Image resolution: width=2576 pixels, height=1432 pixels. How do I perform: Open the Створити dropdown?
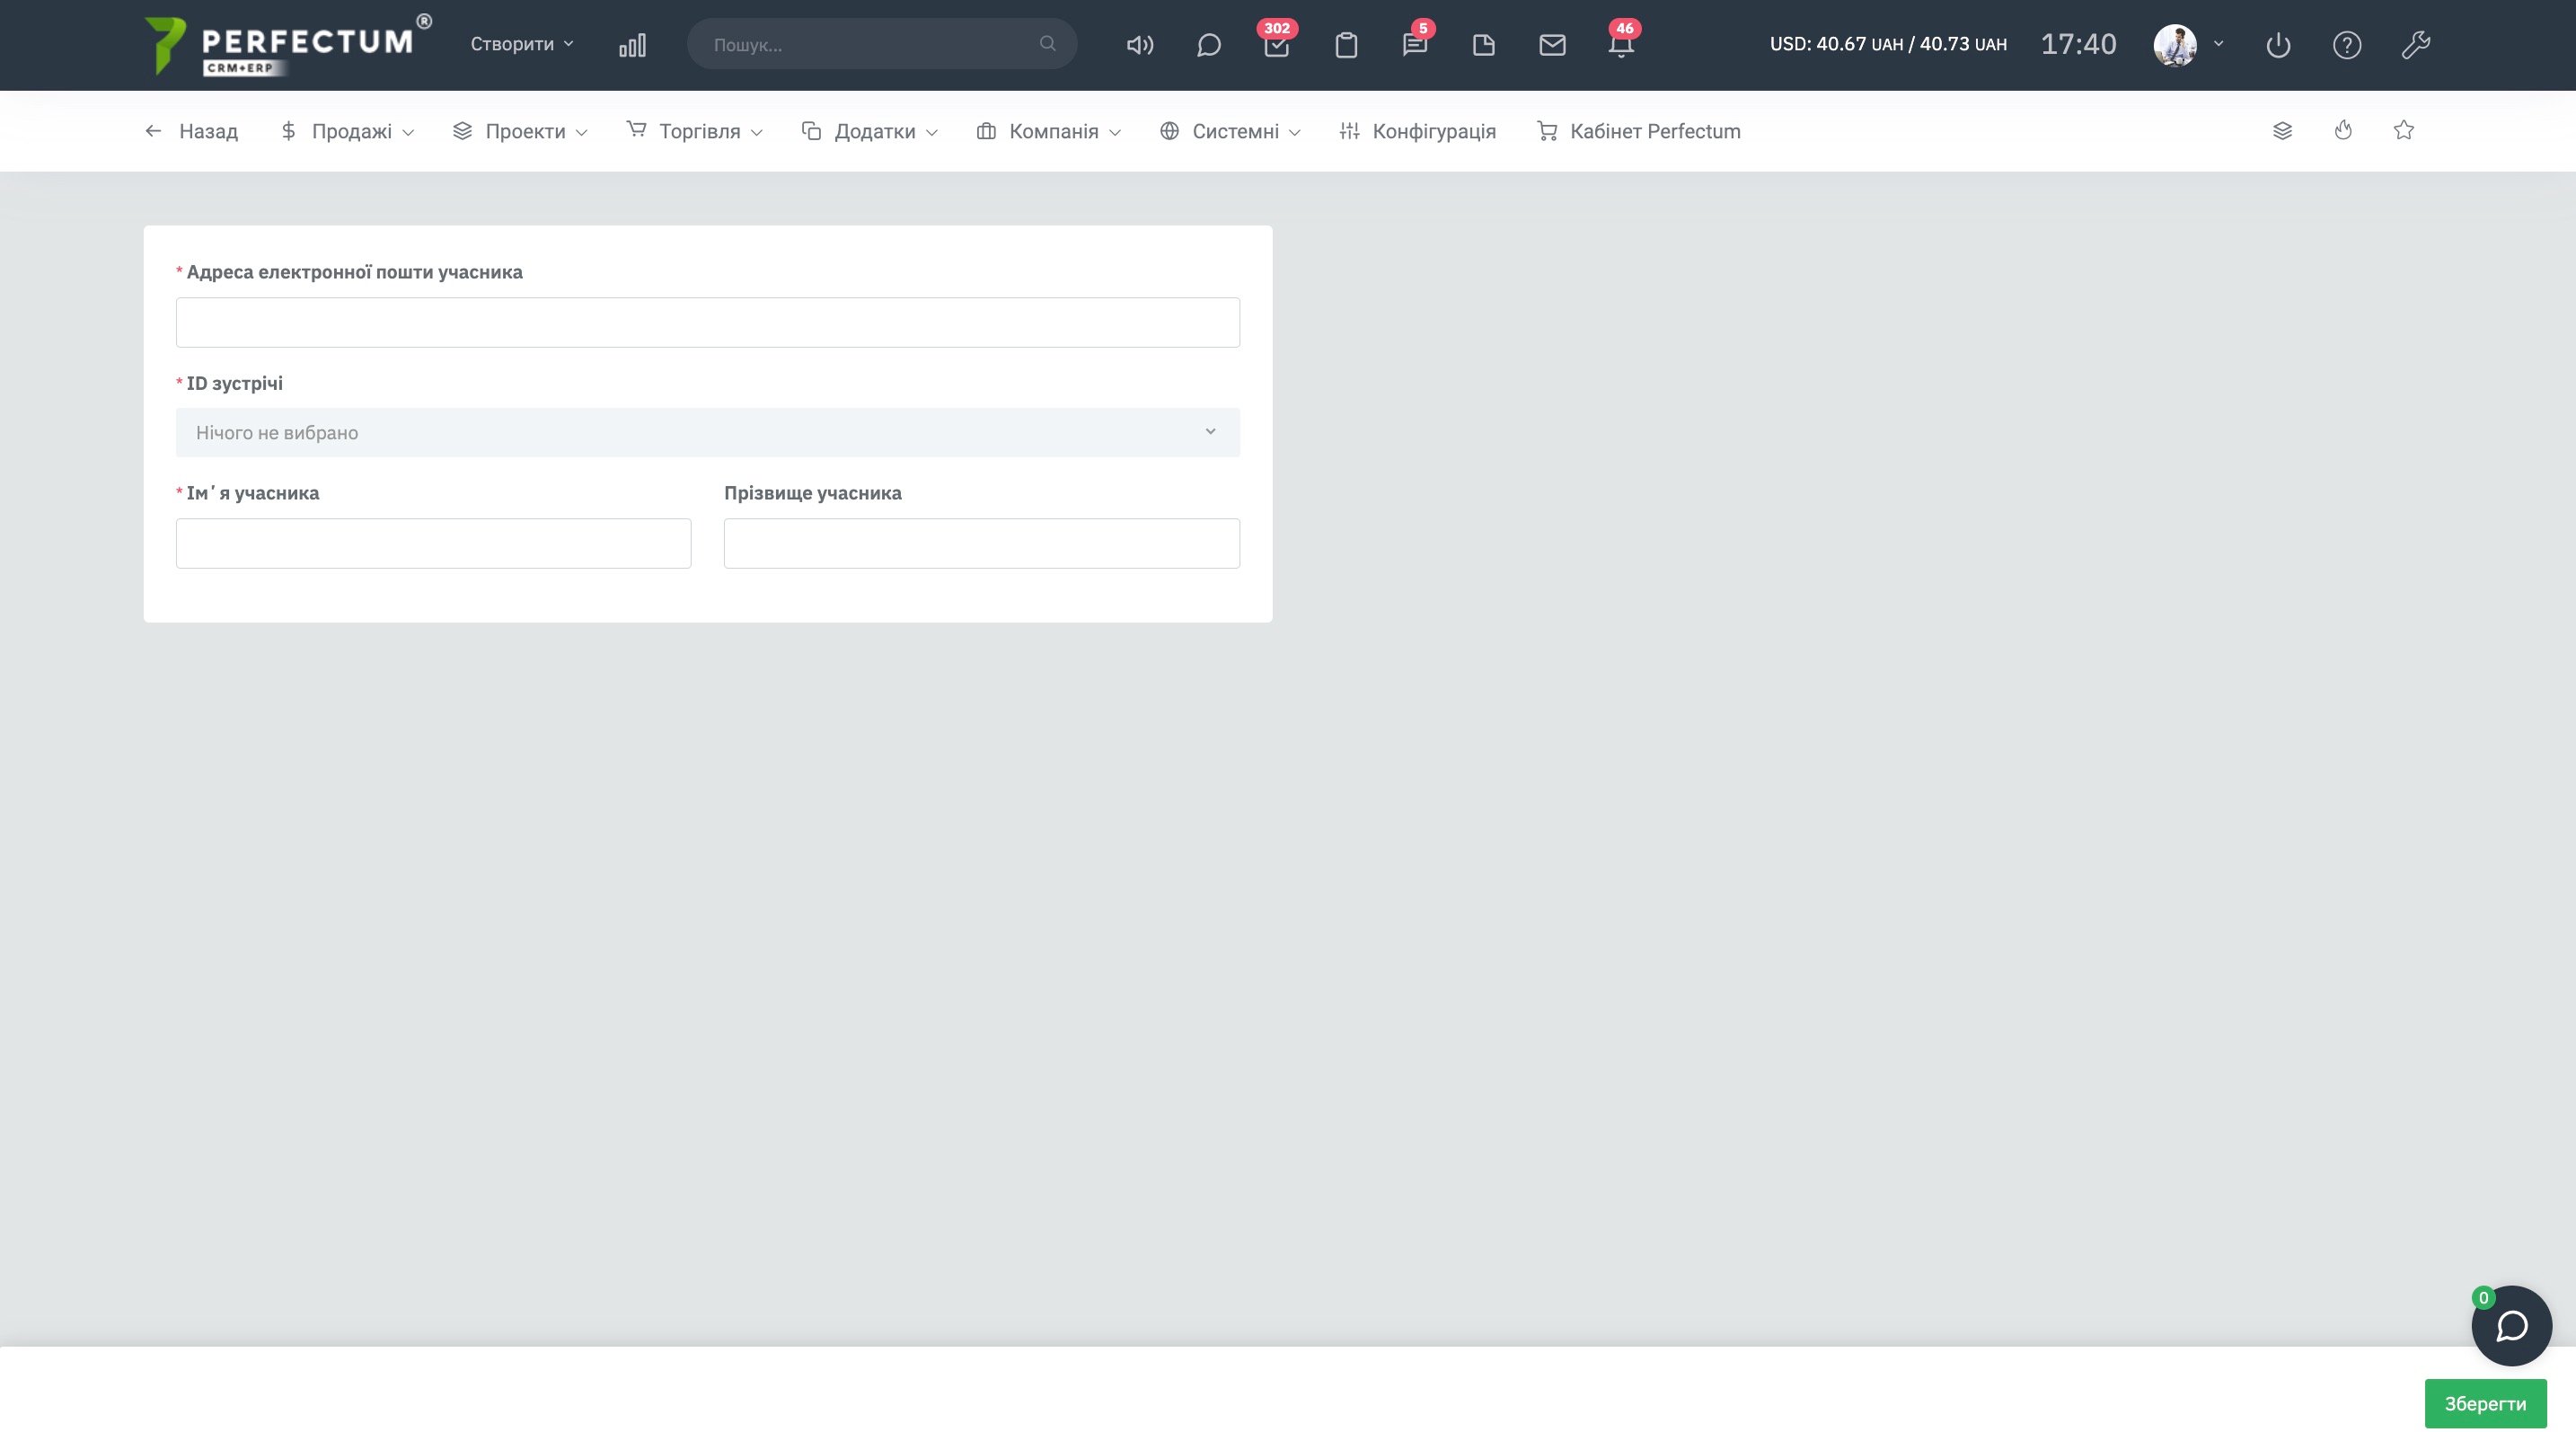[521, 44]
